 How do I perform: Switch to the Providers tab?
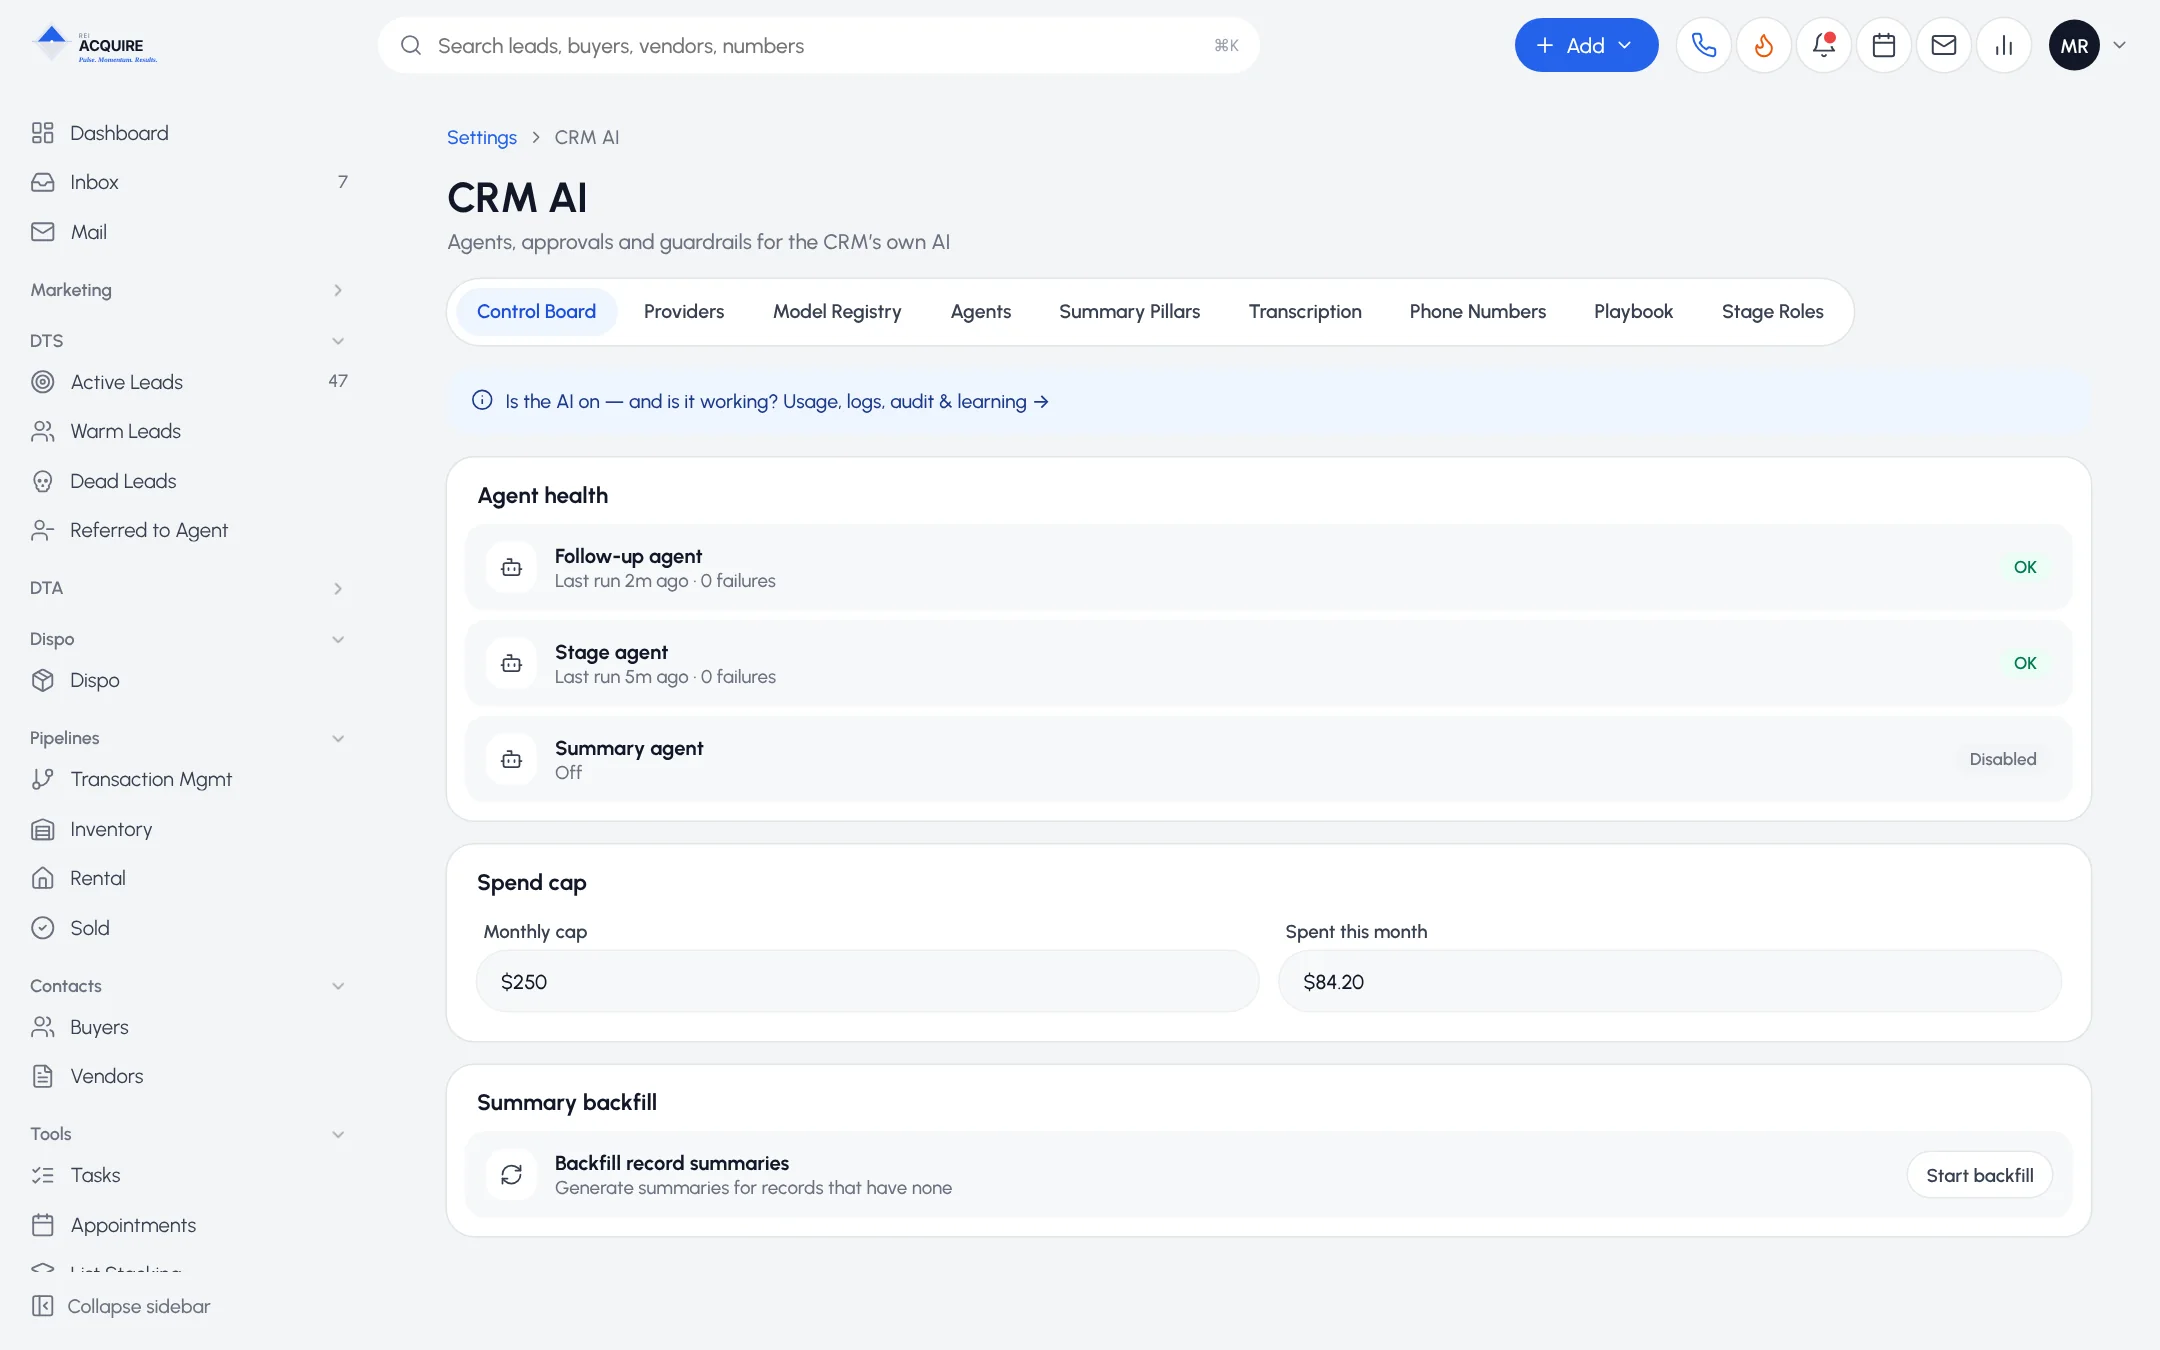(684, 312)
